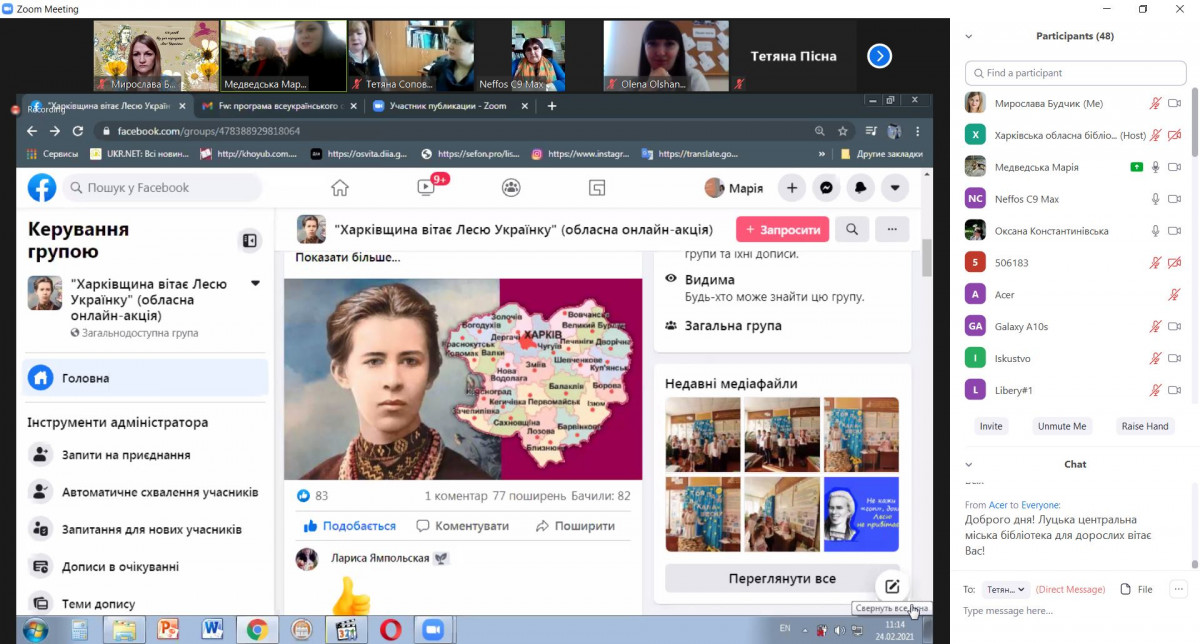Go to Facebook Home icon
1200x644 pixels.
340,188
